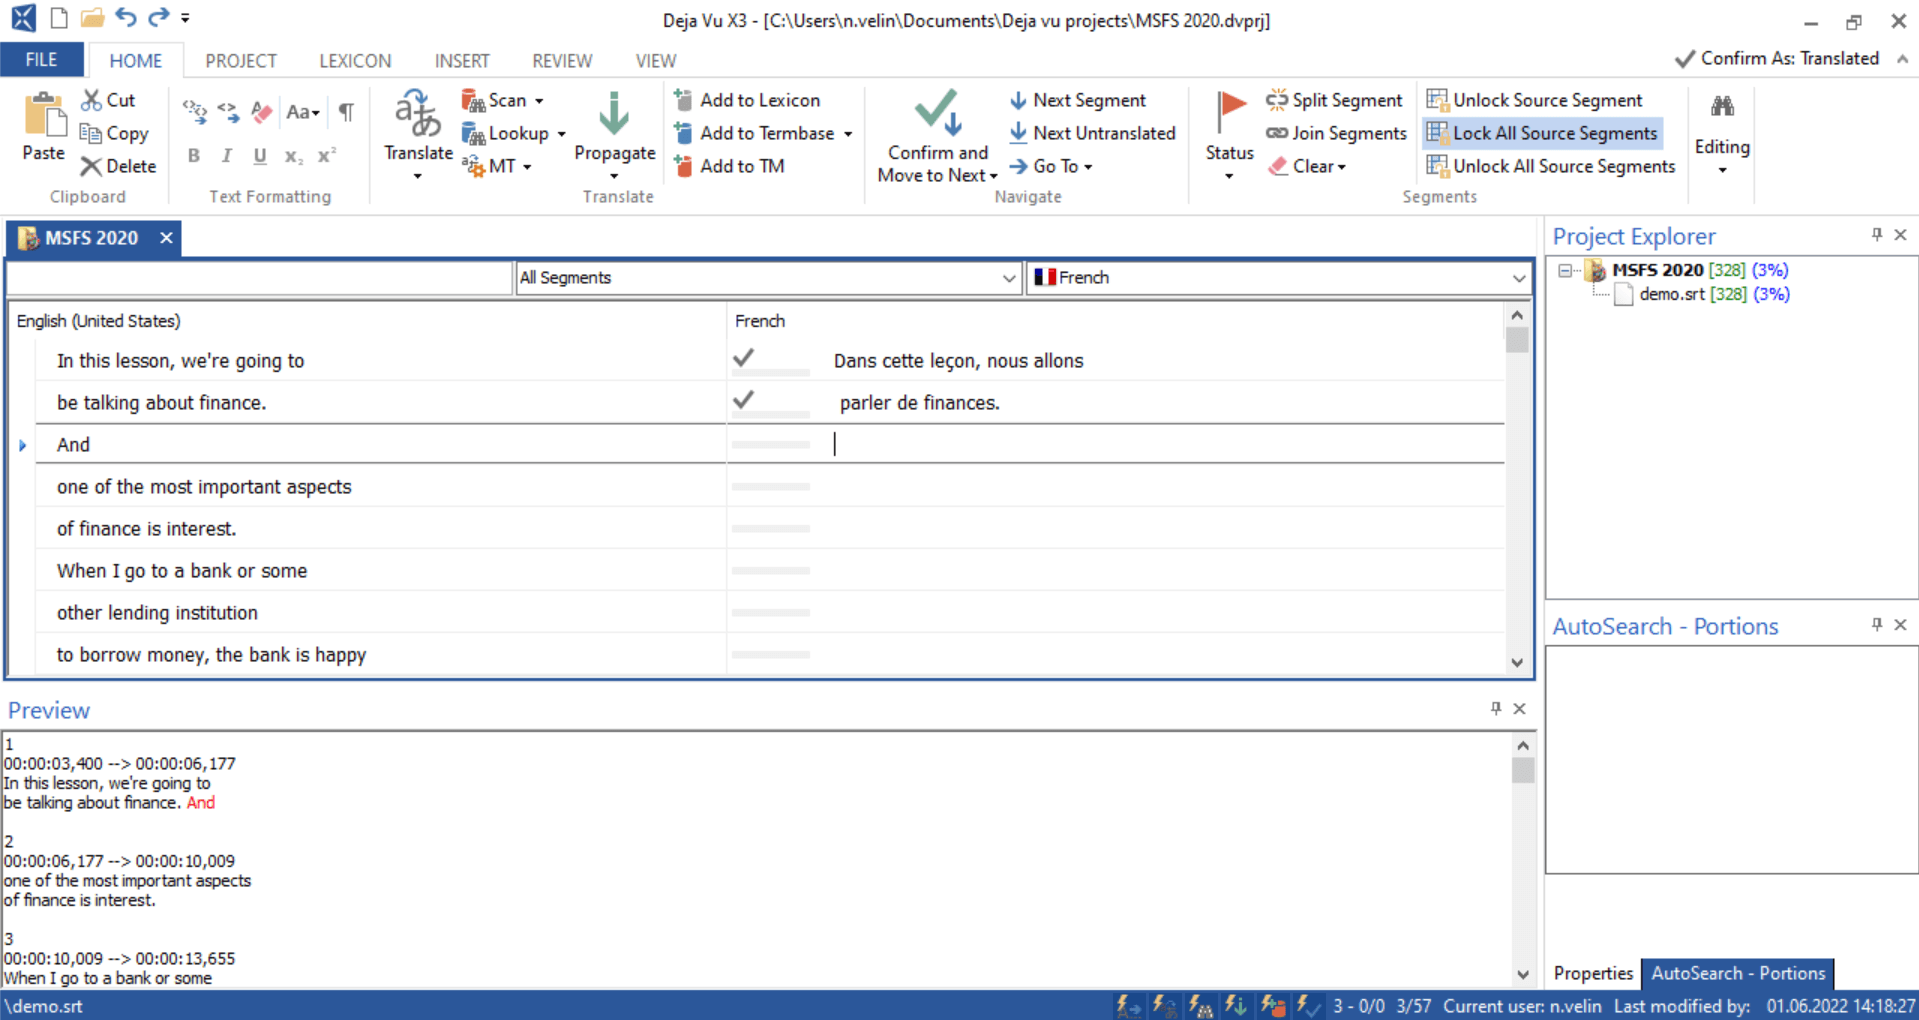Screen dimensions: 1919x1020
Task: Switch to the Properties panel tab
Action: click(1593, 973)
